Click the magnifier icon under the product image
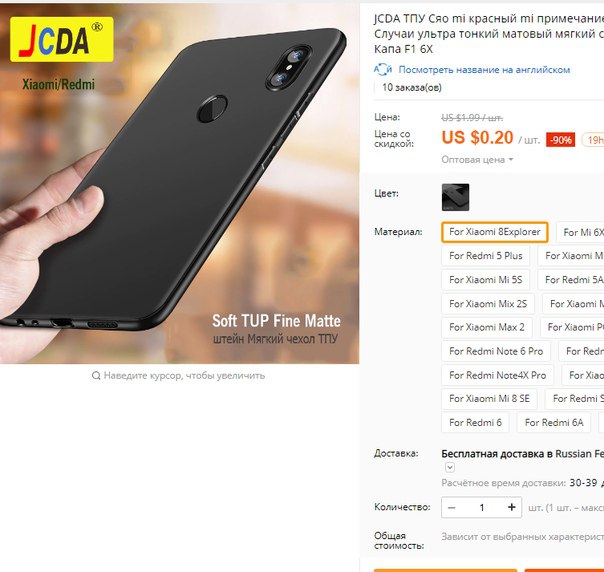The width and height of the screenshot is (604, 572). point(96,375)
